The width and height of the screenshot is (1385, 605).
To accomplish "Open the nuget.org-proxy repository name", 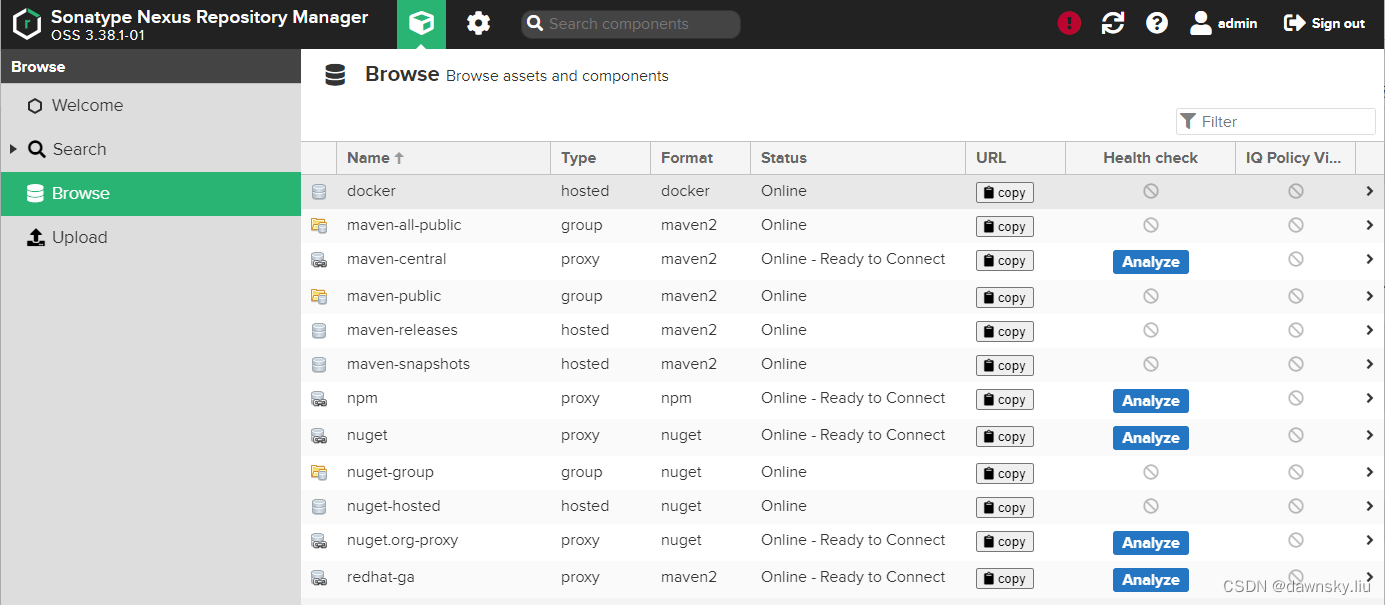I will point(402,540).
